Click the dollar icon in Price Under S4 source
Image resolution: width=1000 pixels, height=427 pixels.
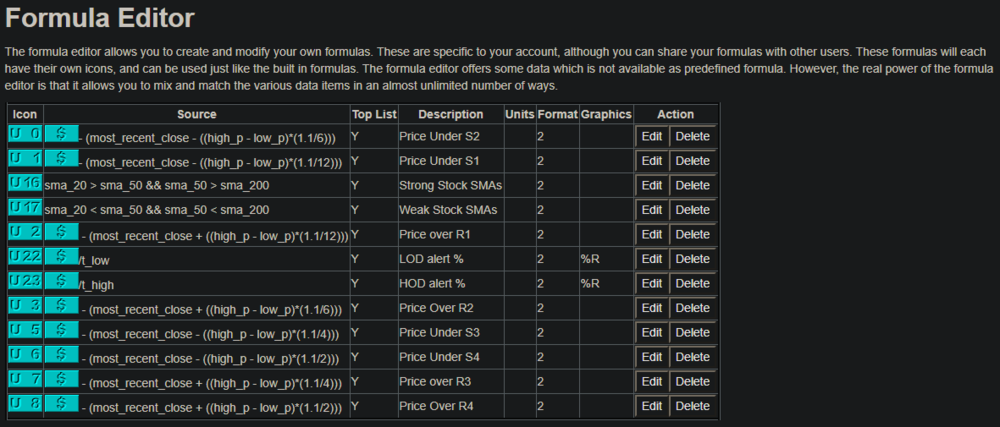pyautogui.click(x=62, y=354)
